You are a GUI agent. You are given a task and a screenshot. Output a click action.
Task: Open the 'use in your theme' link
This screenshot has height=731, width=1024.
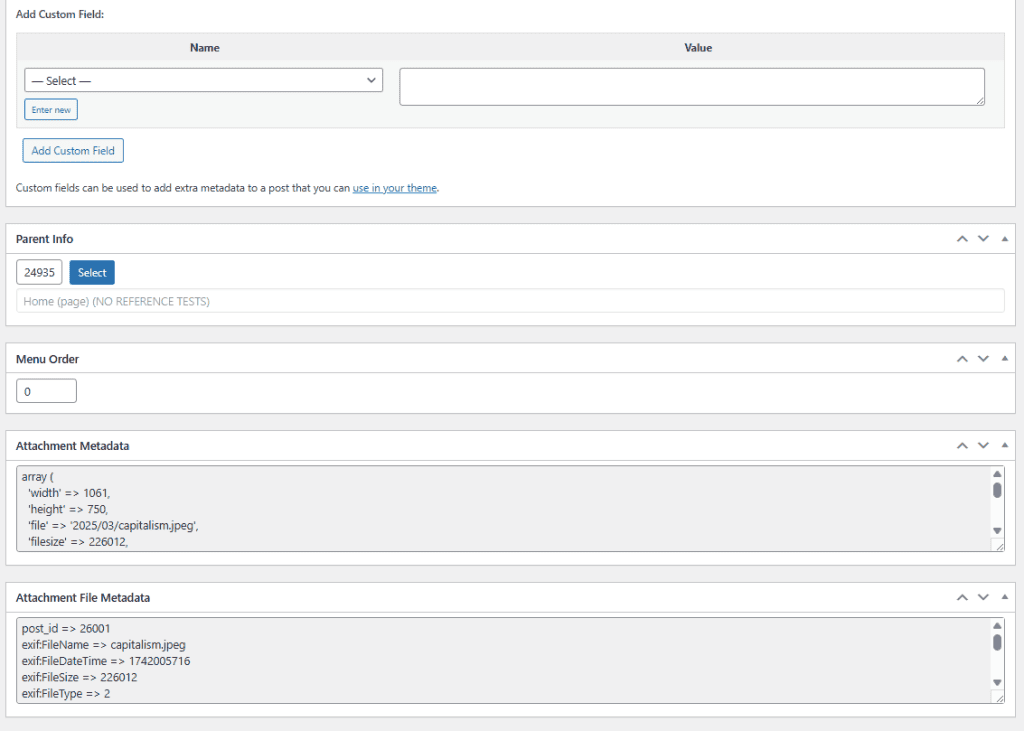pos(394,188)
